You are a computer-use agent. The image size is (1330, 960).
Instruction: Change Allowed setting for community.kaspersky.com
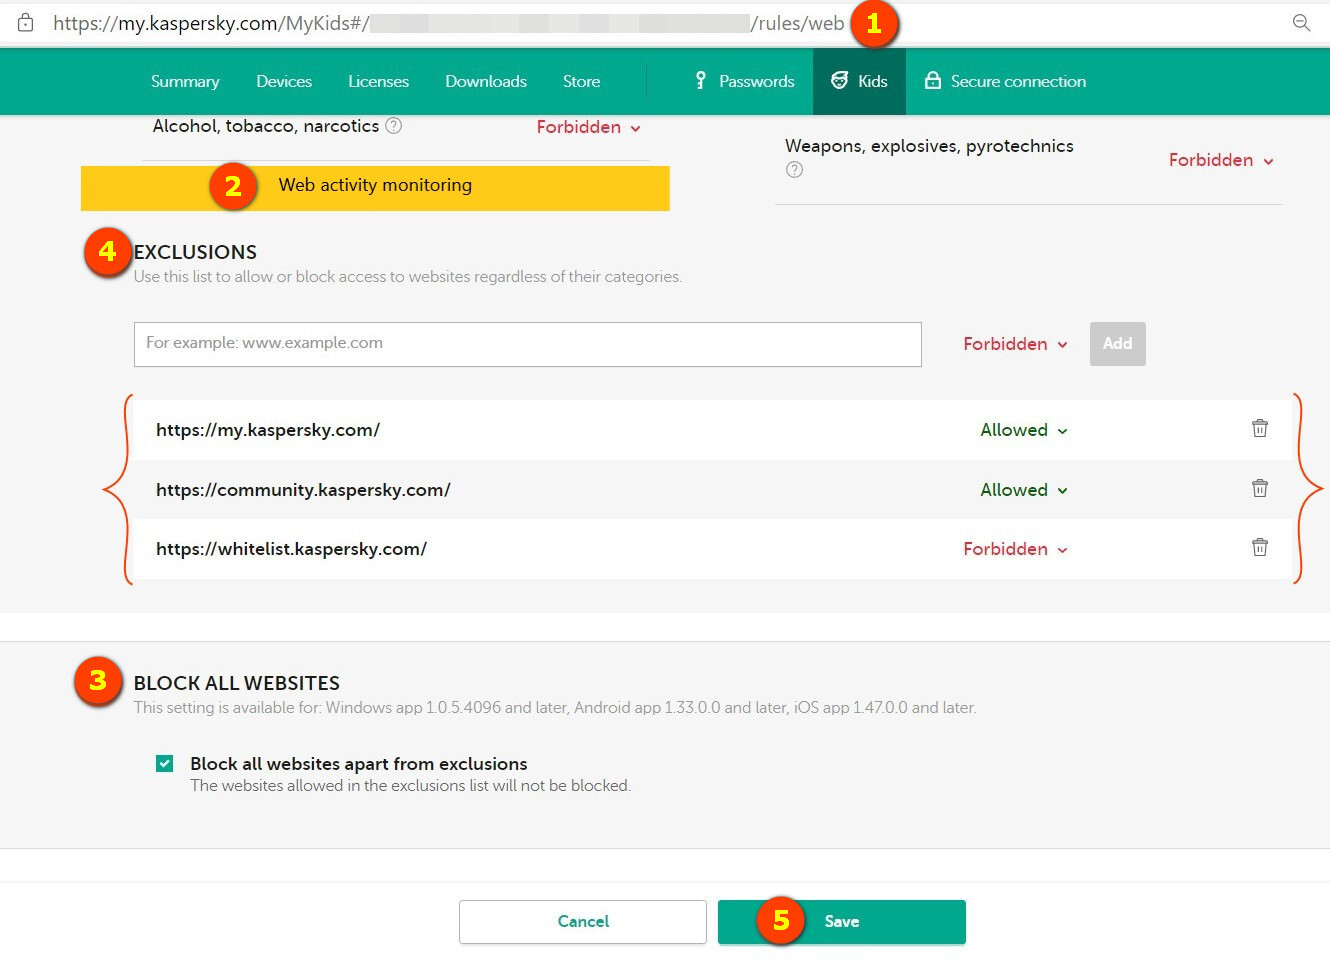click(1024, 490)
